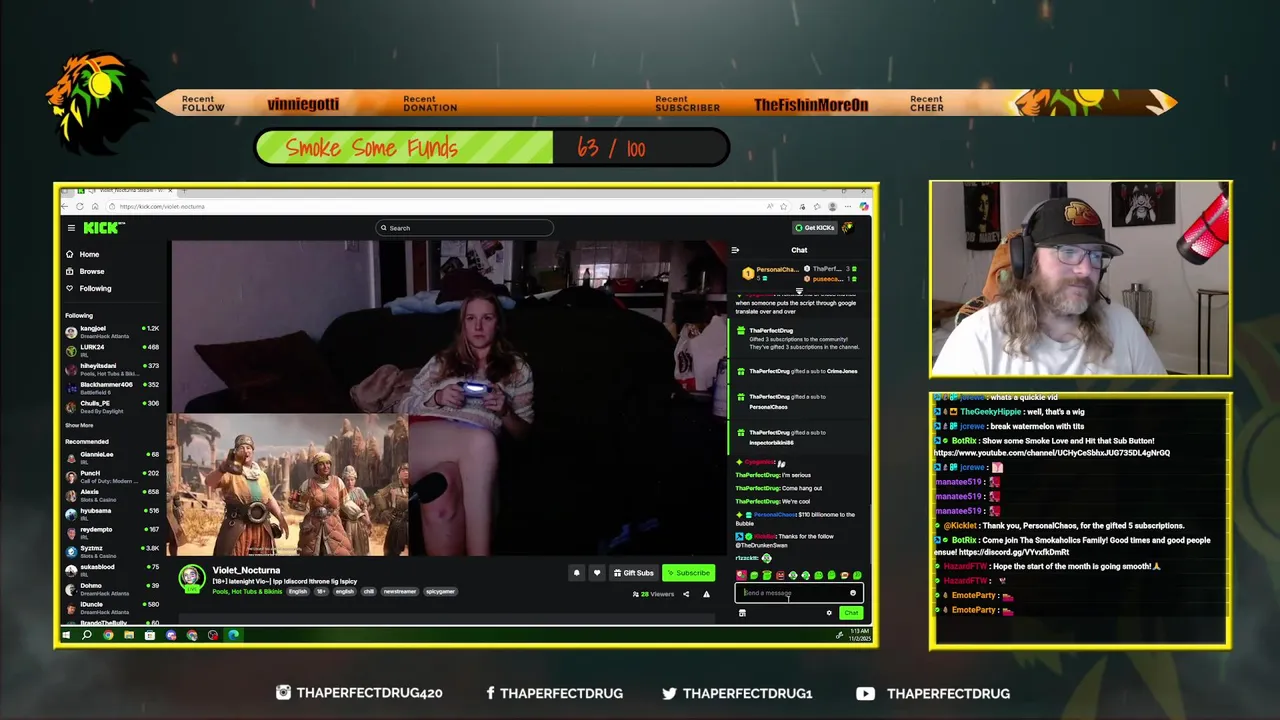
Task: Open Microsoft Store from the taskbar
Action: click(x=150, y=635)
